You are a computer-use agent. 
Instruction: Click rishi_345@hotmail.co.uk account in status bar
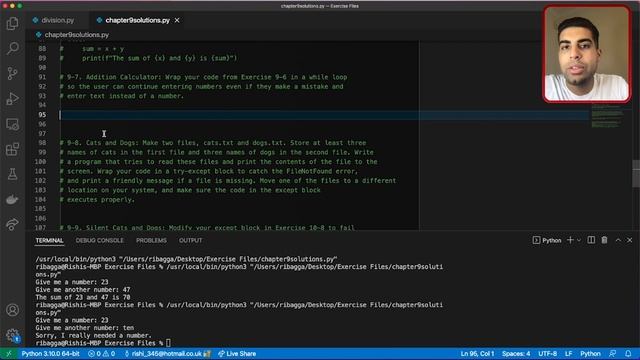[x=168, y=354]
